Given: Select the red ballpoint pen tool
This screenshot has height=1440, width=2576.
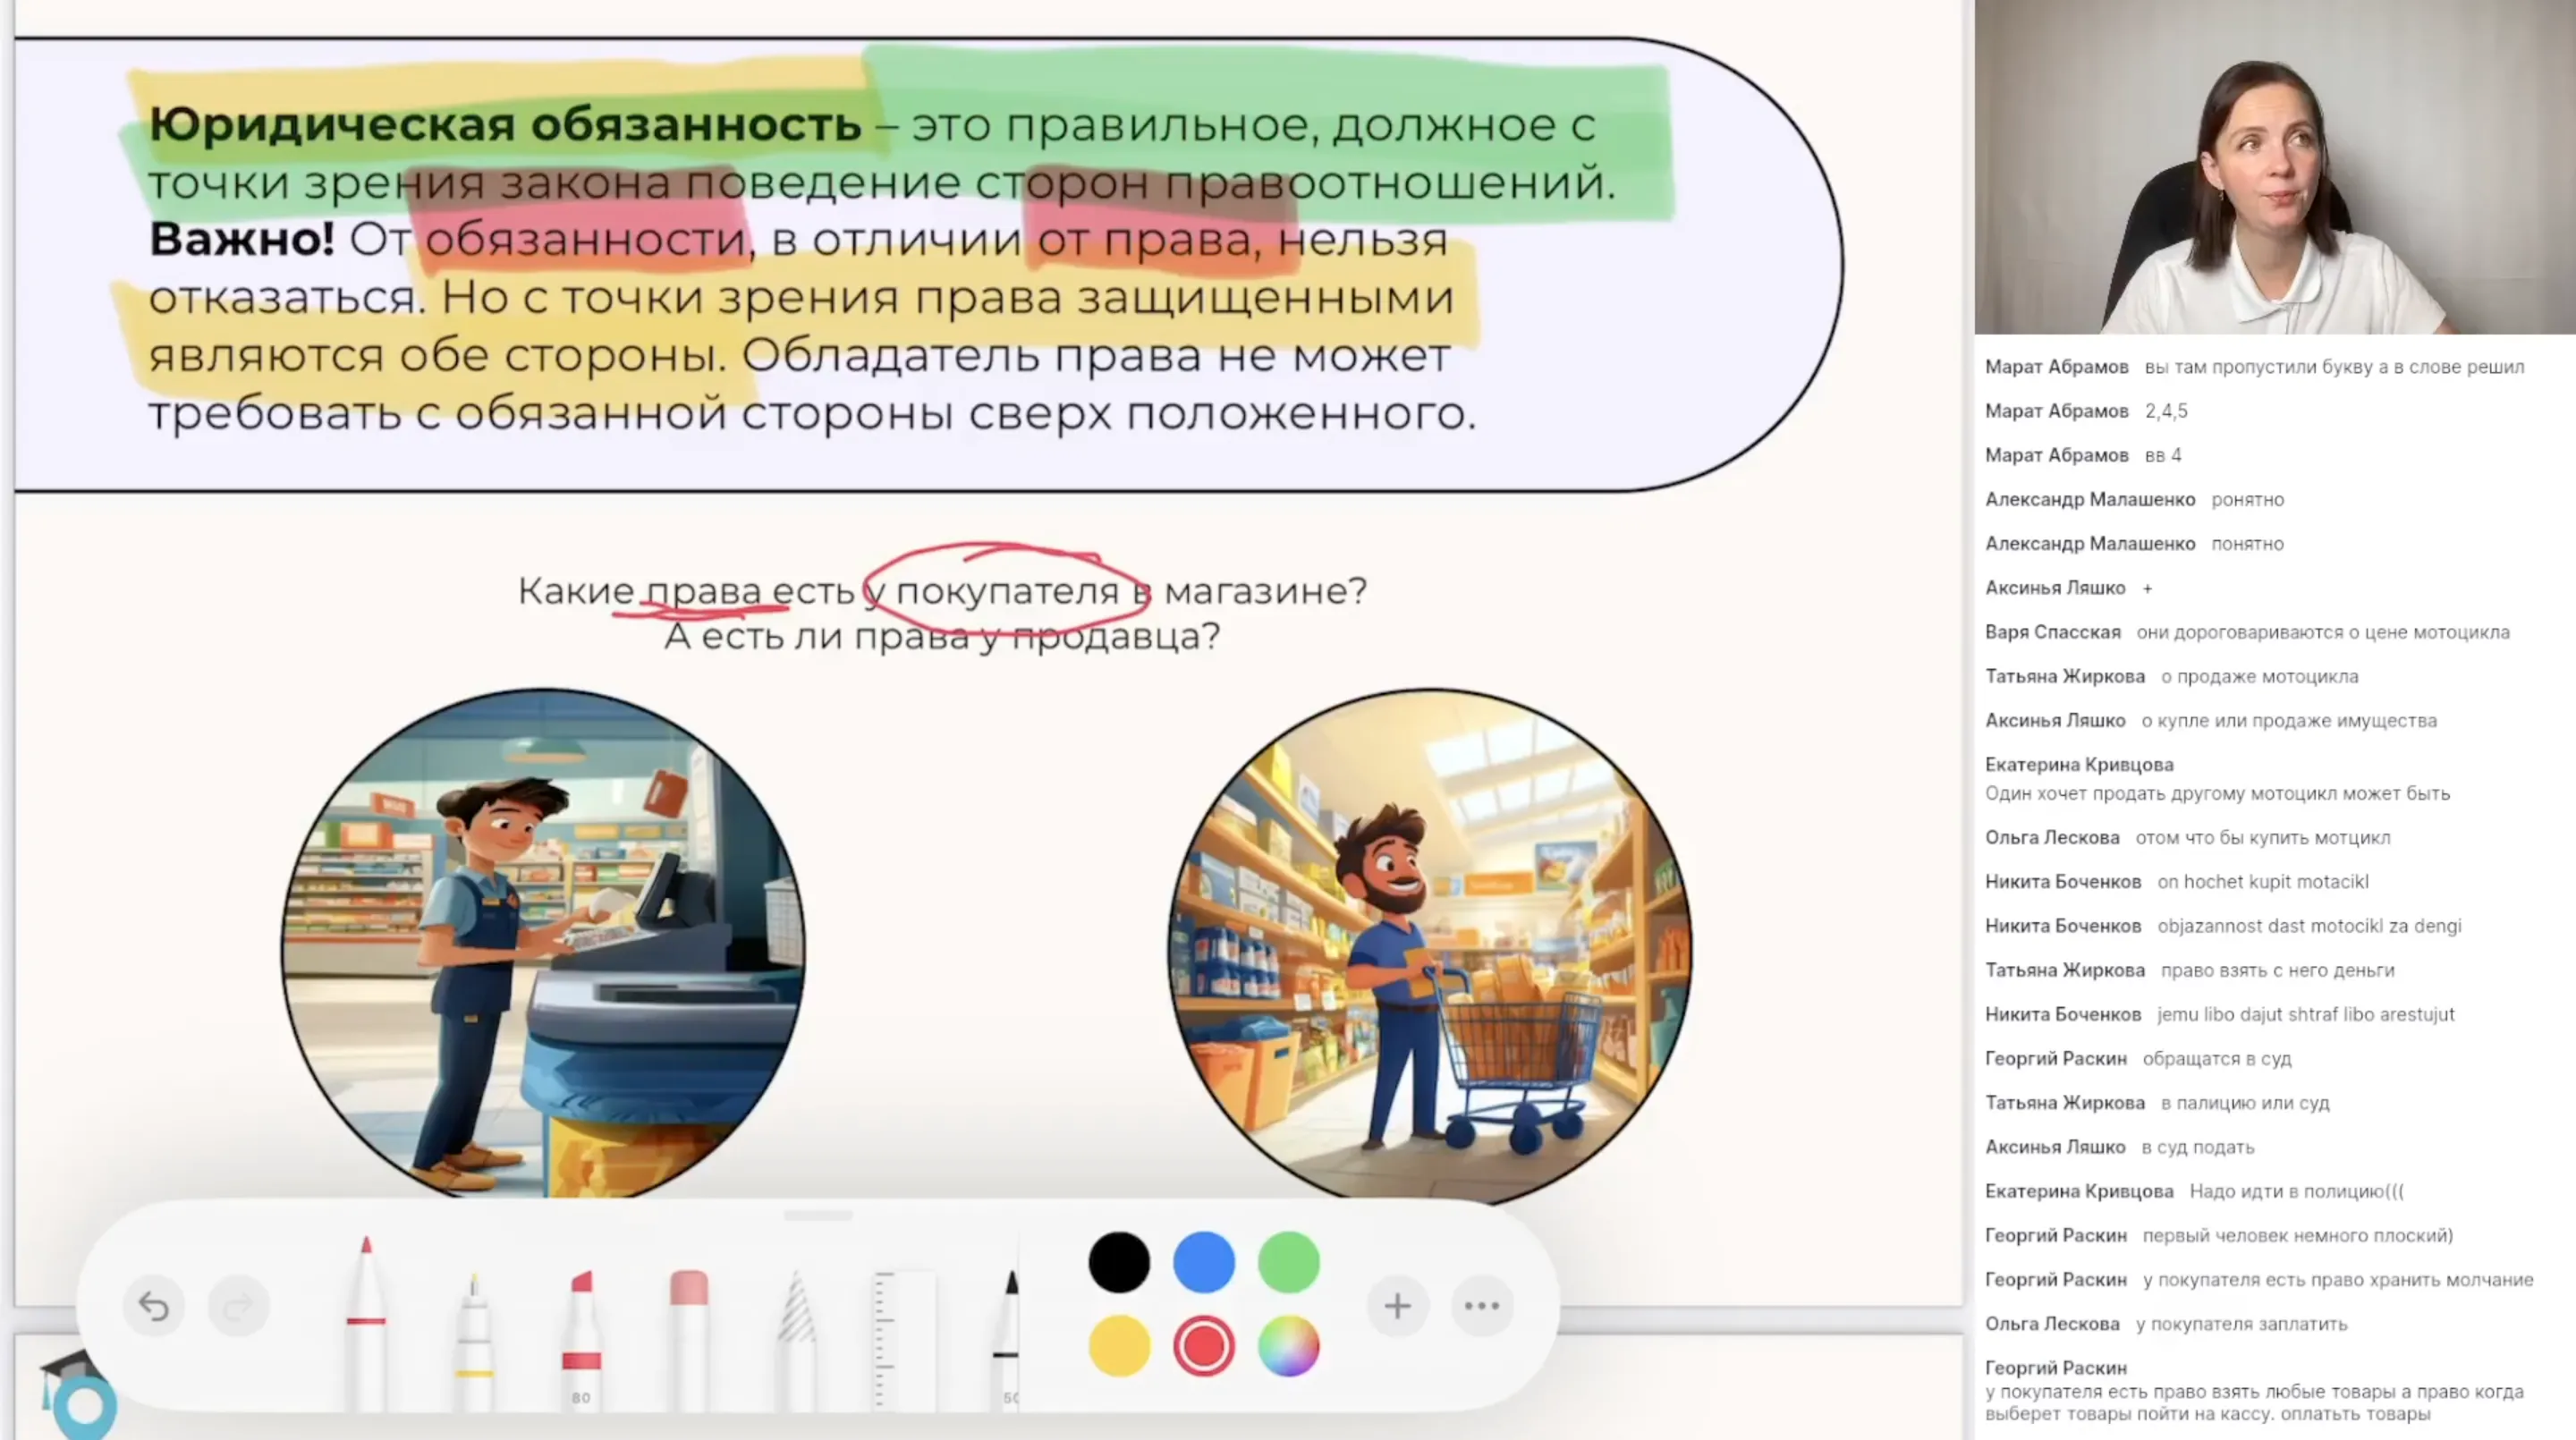Looking at the screenshot, I should (368, 1330).
